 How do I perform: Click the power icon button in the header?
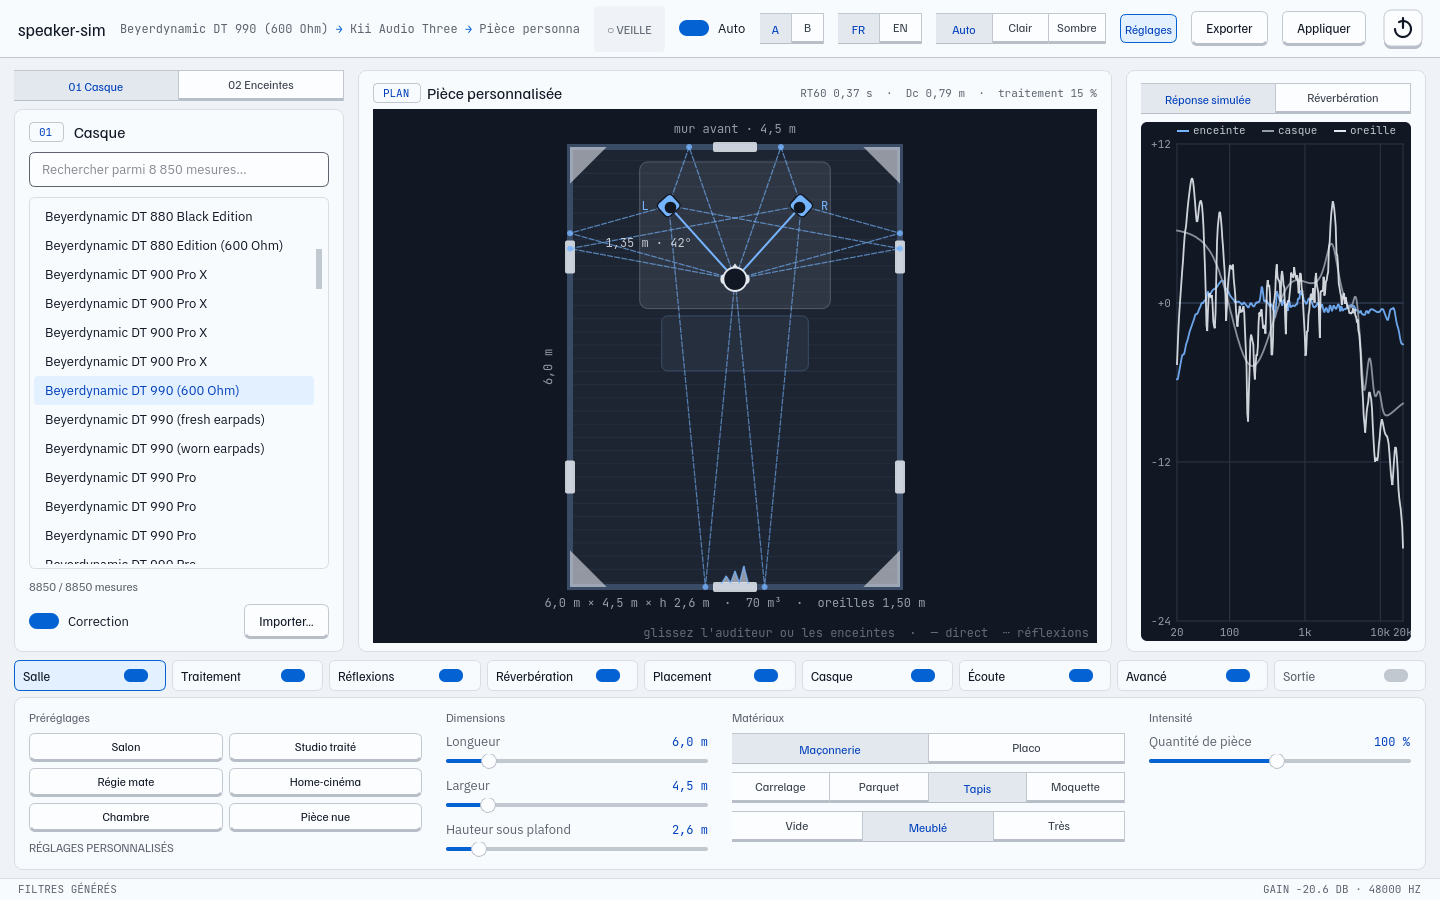(x=1402, y=29)
